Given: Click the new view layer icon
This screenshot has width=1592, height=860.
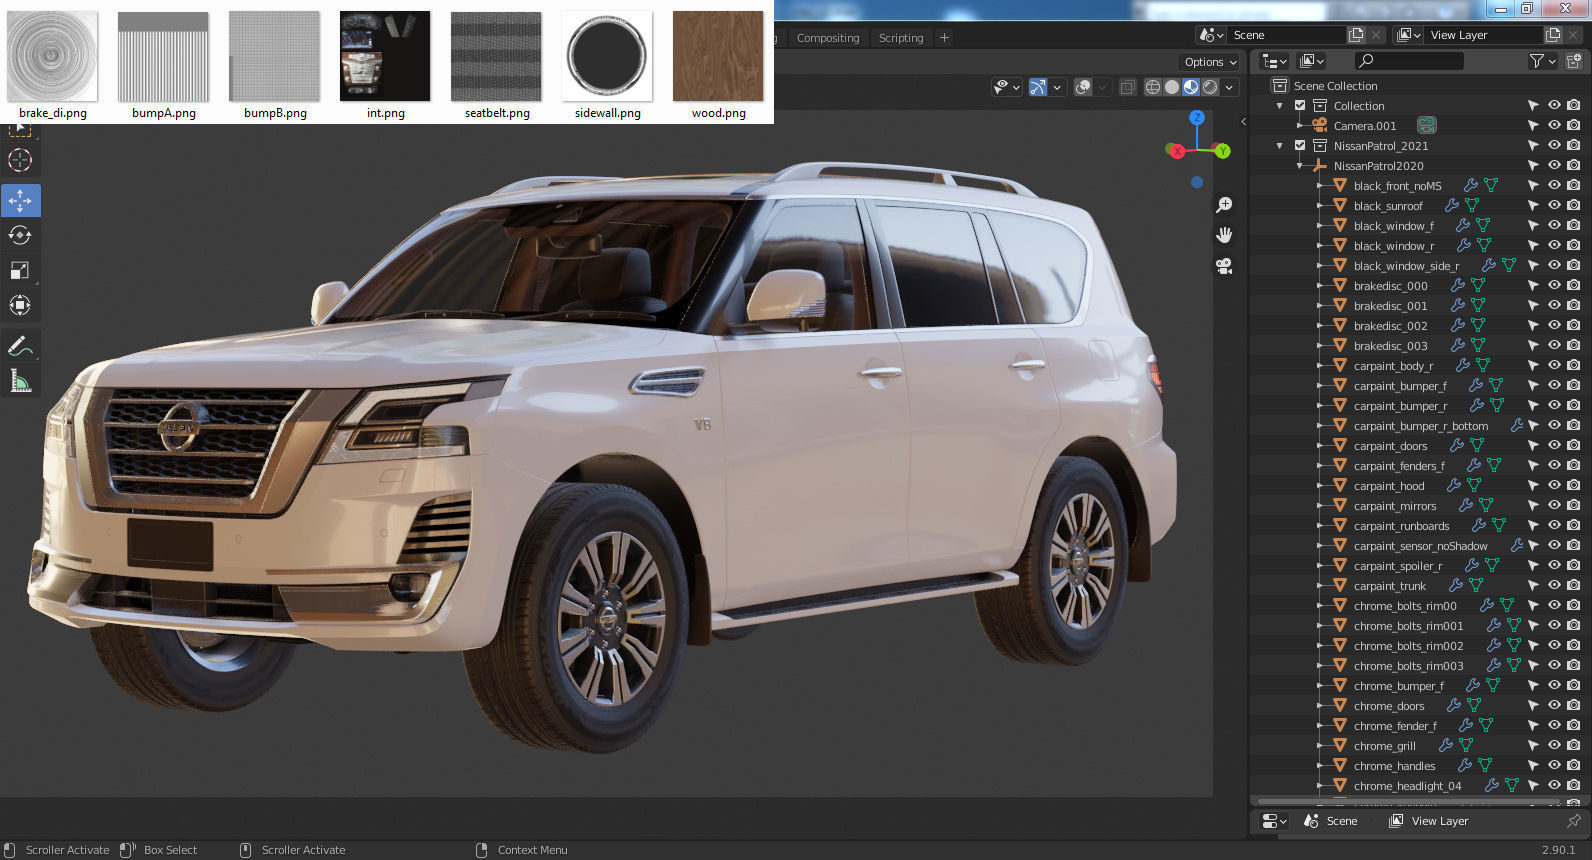Looking at the screenshot, I should (x=1553, y=34).
